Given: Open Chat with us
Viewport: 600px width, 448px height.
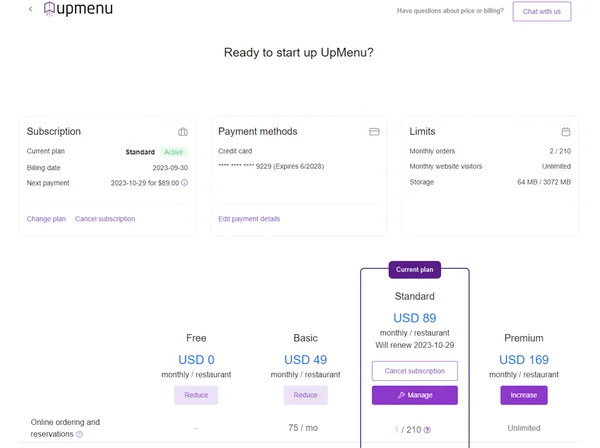Looking at the screenshot, I should (542, 11).
